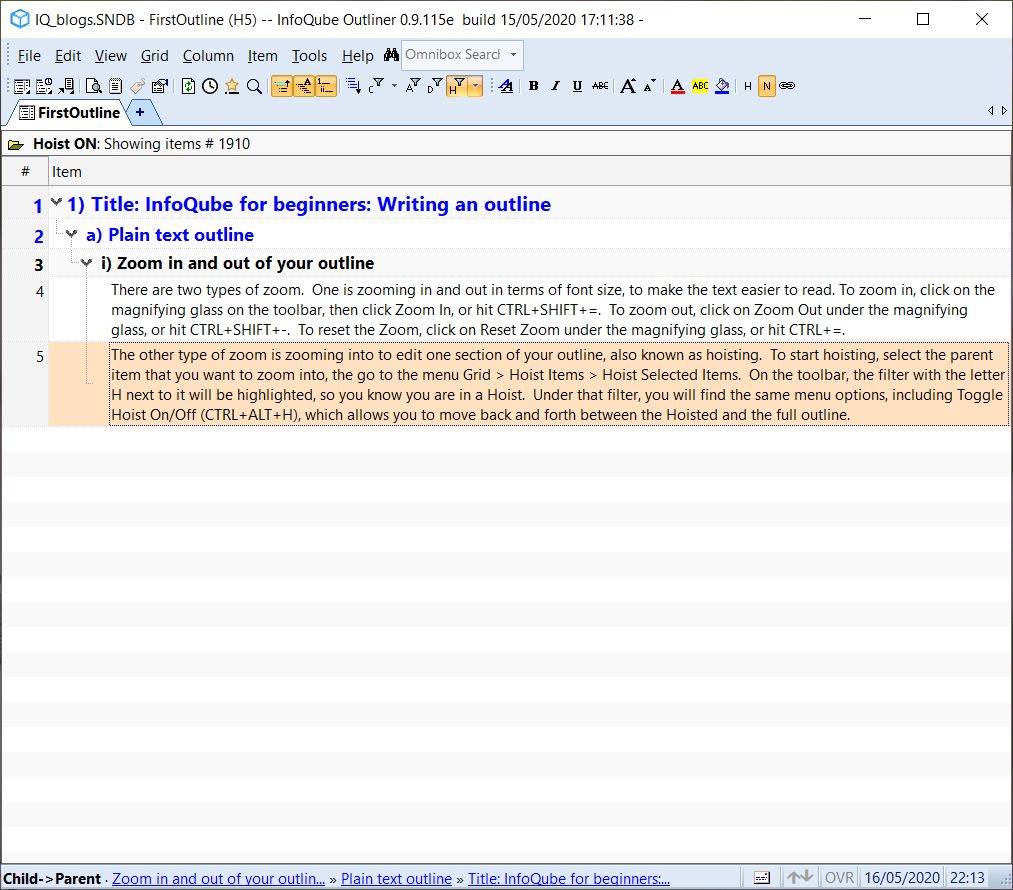
Task: Click breadcrumb link 'Title: InfoQube for beginners:...'
Action: 569,878
